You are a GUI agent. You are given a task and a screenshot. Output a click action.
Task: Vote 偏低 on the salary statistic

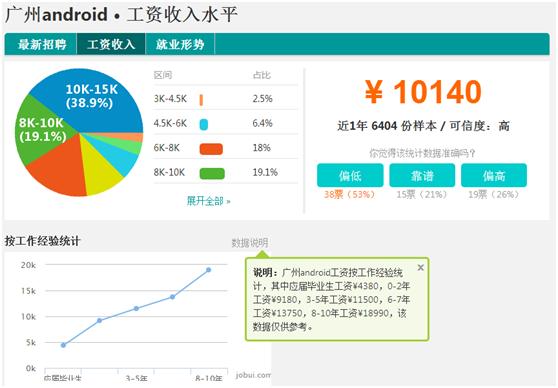point(350,175)
